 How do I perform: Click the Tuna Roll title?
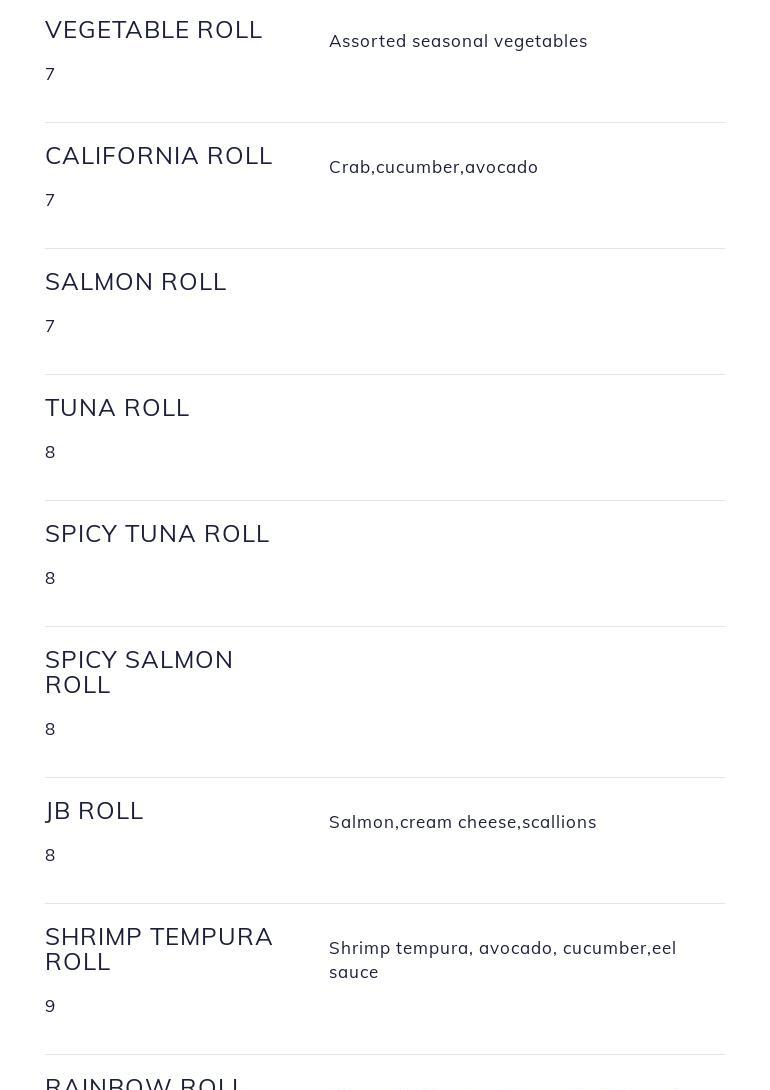[117, 407]
